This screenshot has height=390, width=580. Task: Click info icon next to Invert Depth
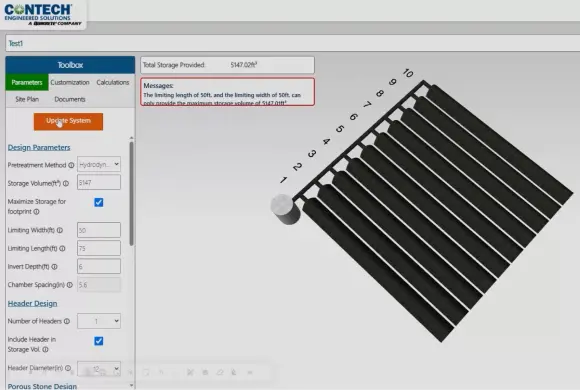(x=55, y=266)
